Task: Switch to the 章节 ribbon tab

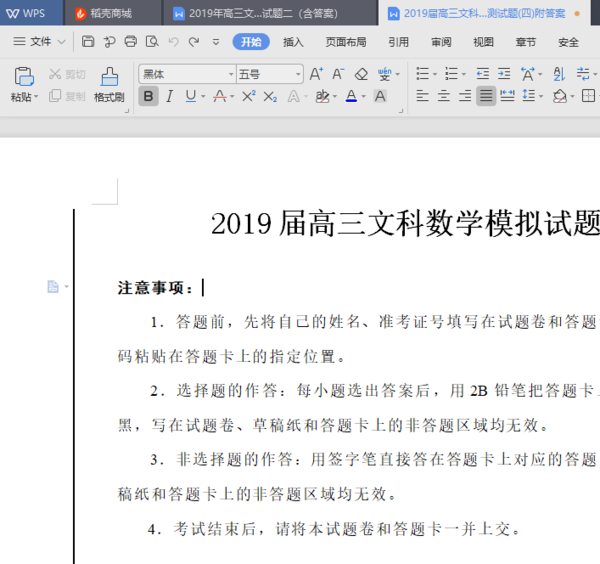Action: coord(526,42)
